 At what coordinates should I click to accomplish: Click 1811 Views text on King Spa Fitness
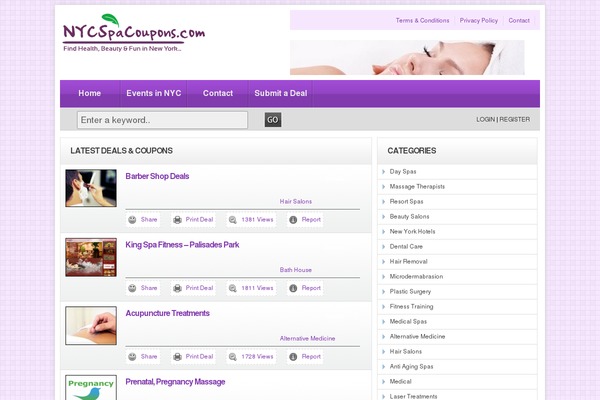point(257,288)
